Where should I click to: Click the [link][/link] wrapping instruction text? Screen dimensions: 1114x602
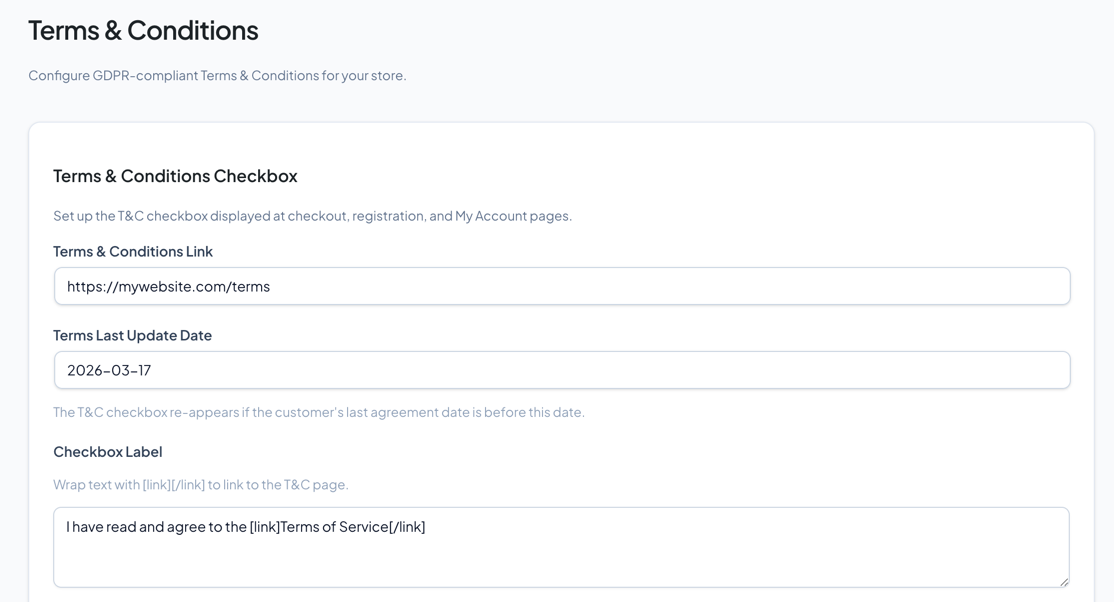click(x=201, y=484)
